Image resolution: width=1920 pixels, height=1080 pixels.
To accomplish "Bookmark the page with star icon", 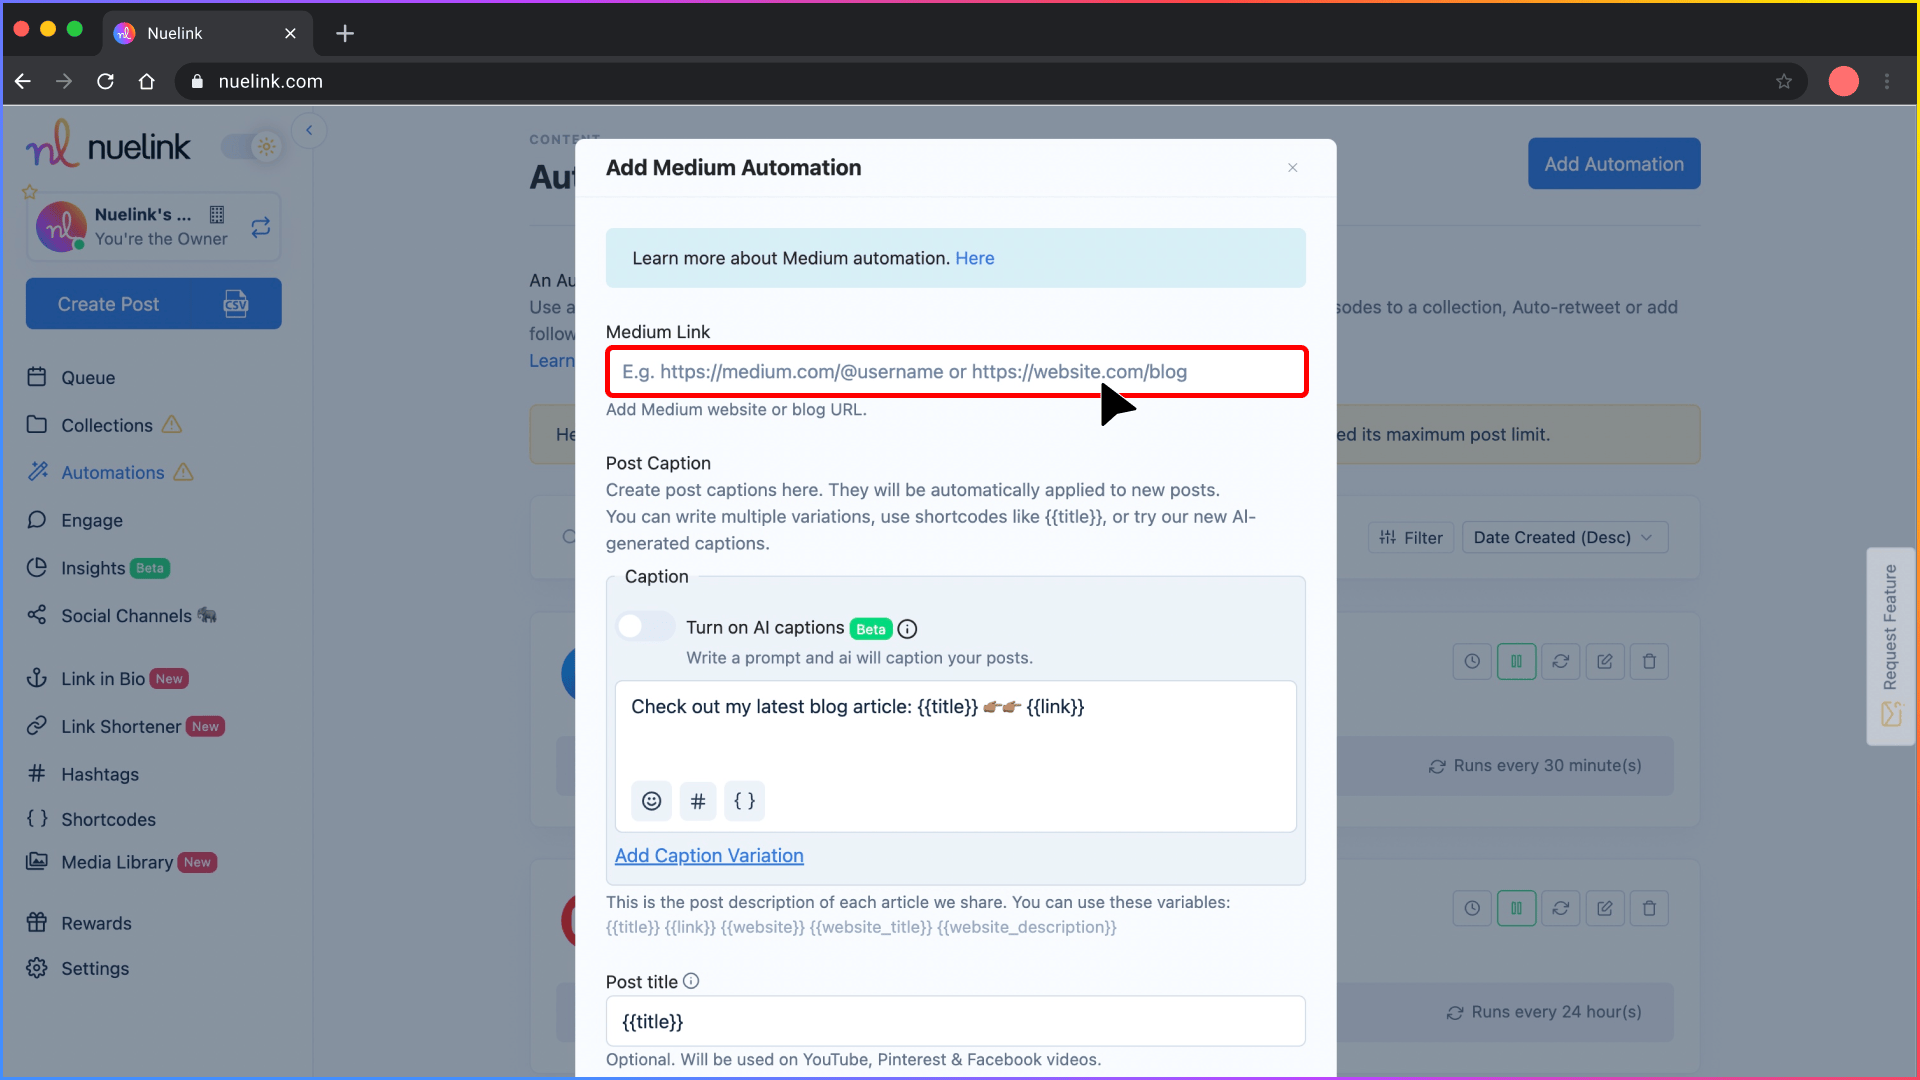I will [x=1784, y=82].
